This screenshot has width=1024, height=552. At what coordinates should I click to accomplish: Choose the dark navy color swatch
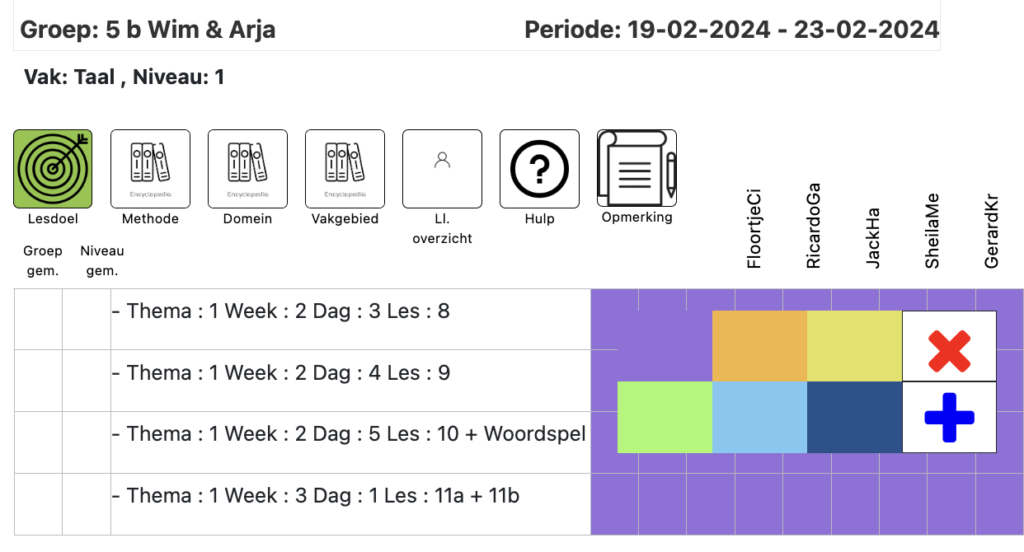[x=854, y=417]
